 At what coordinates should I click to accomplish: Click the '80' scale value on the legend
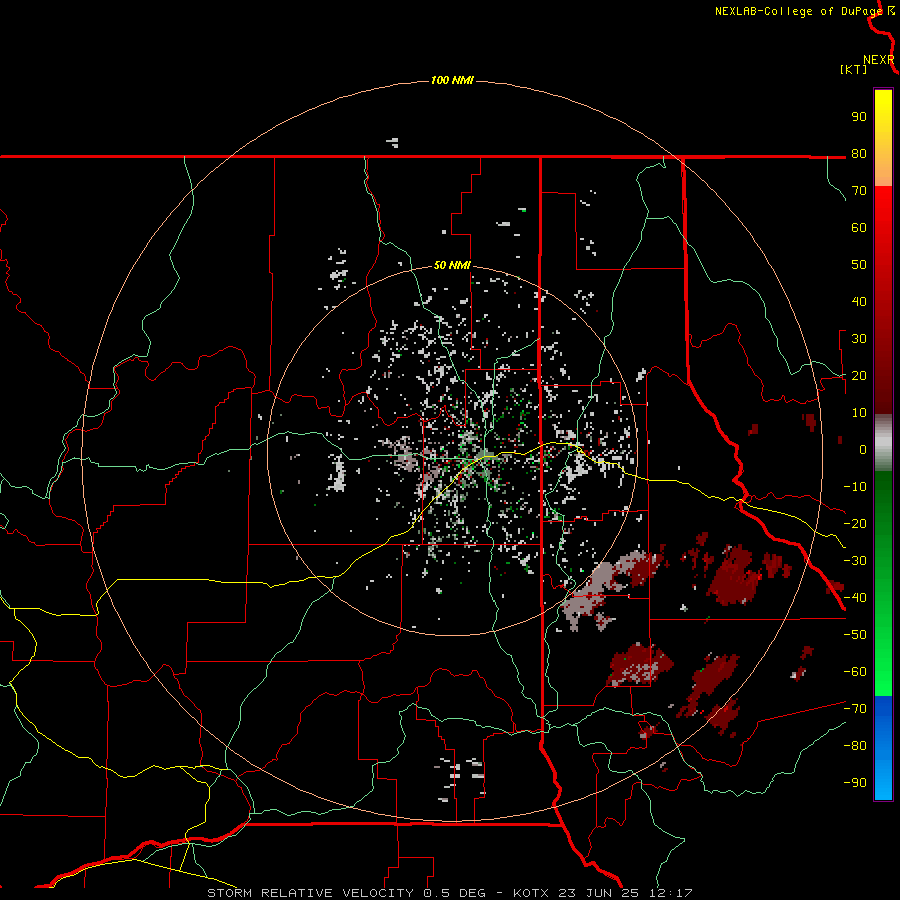click(x=859, y=153)
